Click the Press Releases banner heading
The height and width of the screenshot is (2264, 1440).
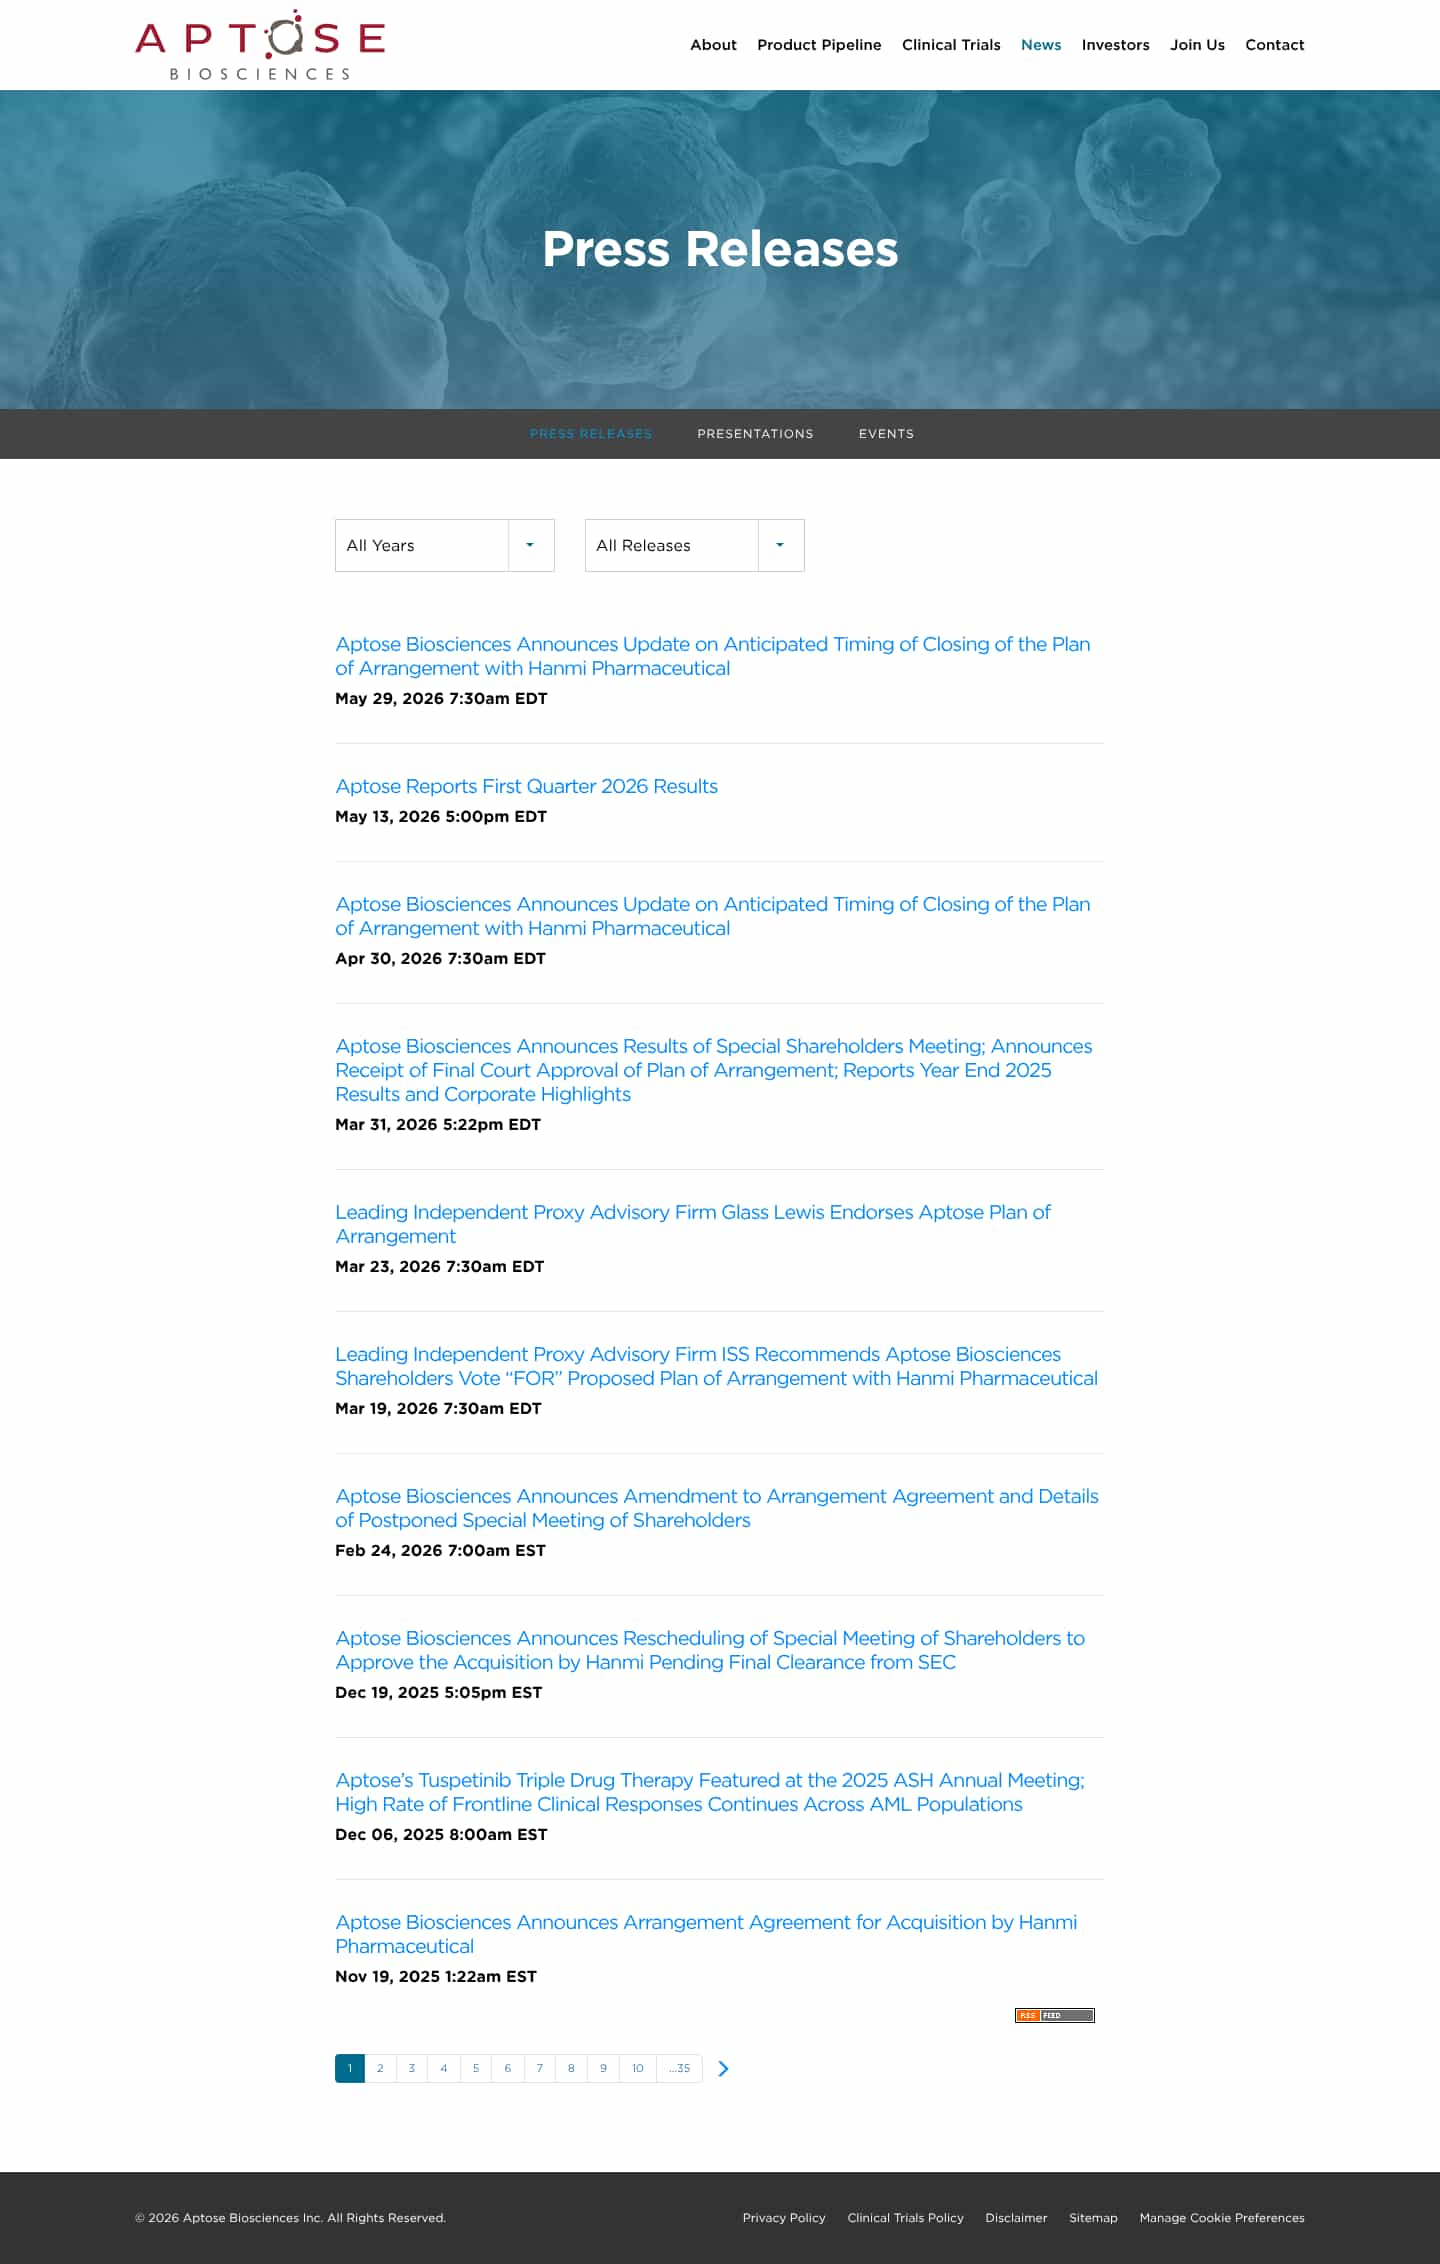click(720, 249)
